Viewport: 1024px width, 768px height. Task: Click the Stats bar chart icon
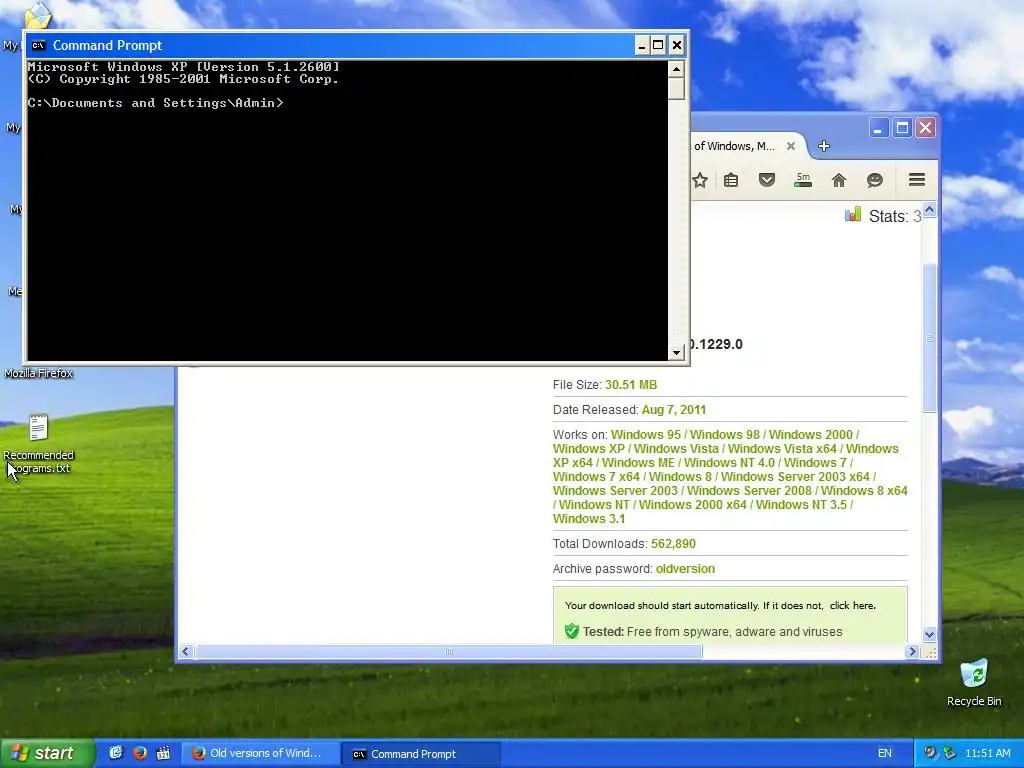(x=853, y=215)
